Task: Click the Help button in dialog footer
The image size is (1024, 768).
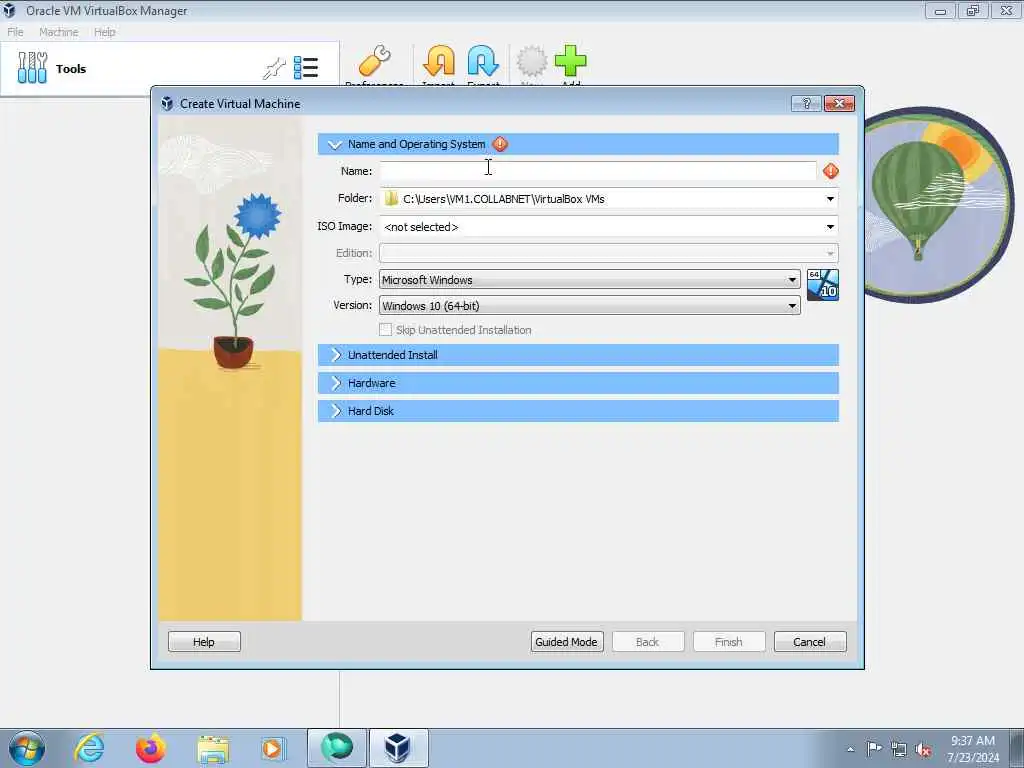Action: point(204,642)
